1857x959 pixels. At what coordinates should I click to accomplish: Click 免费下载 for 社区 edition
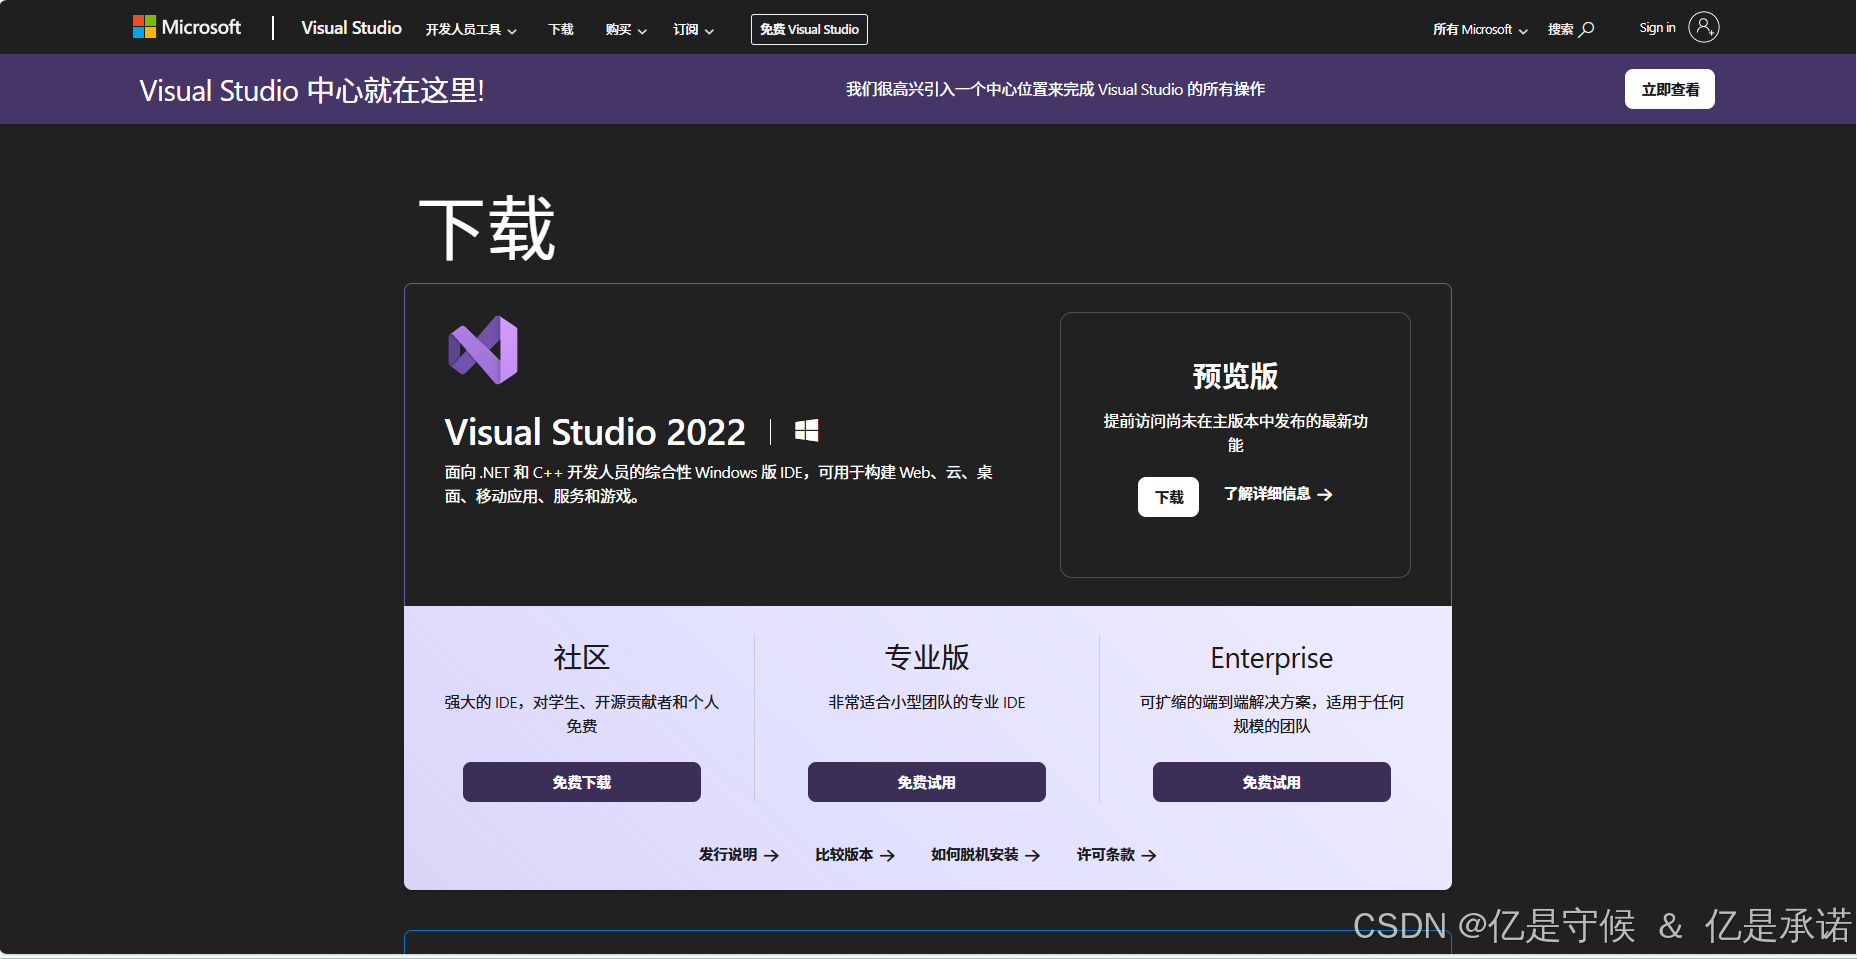581,782
